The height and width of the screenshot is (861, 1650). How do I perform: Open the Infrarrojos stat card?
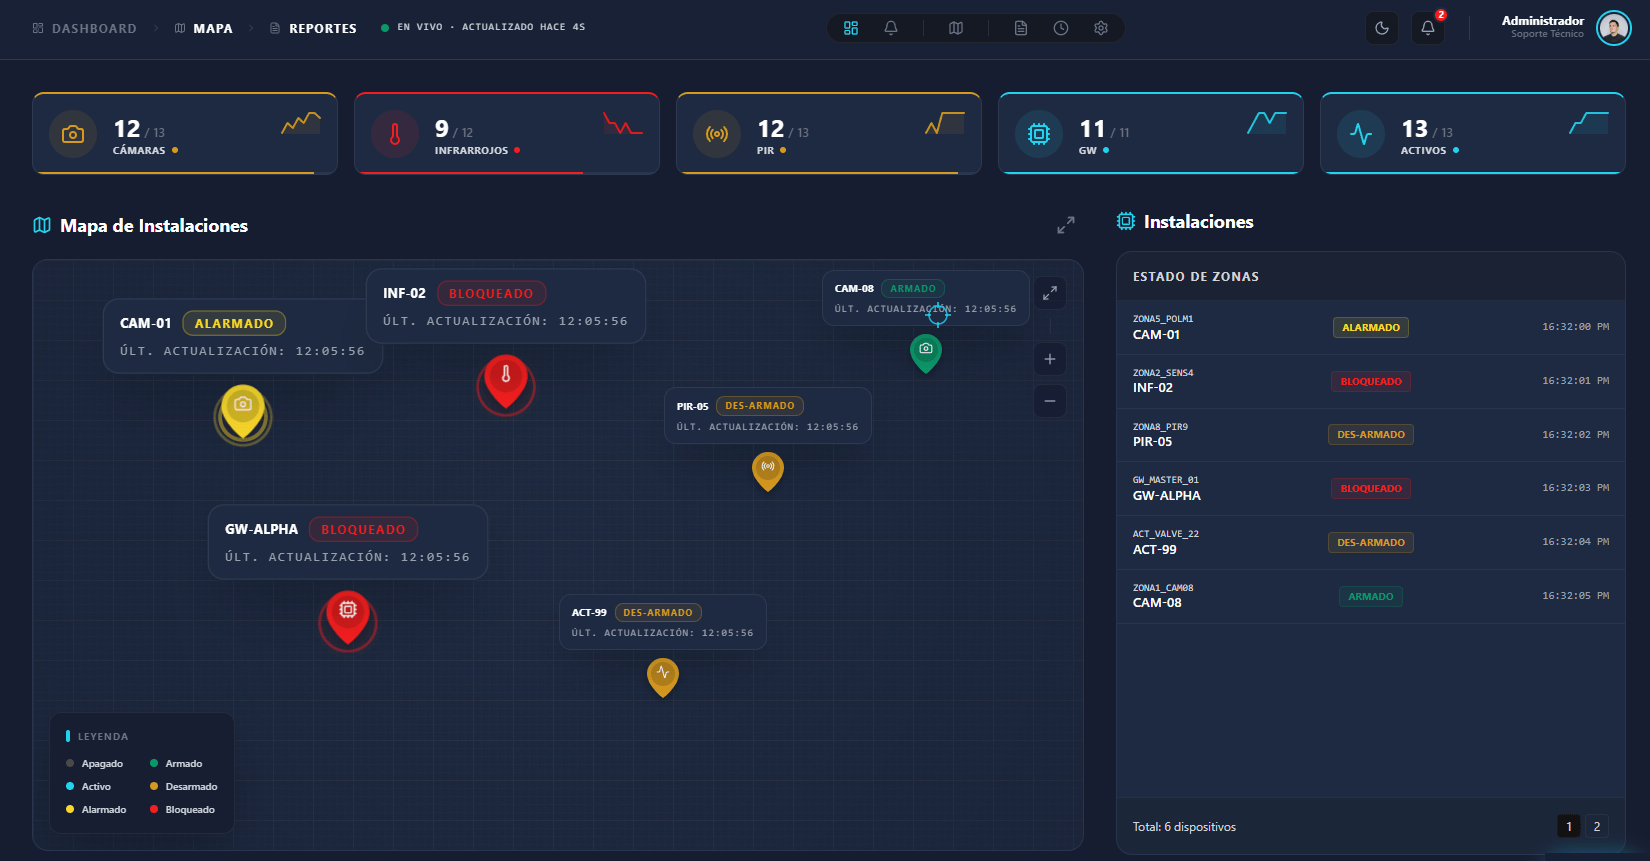507,133
